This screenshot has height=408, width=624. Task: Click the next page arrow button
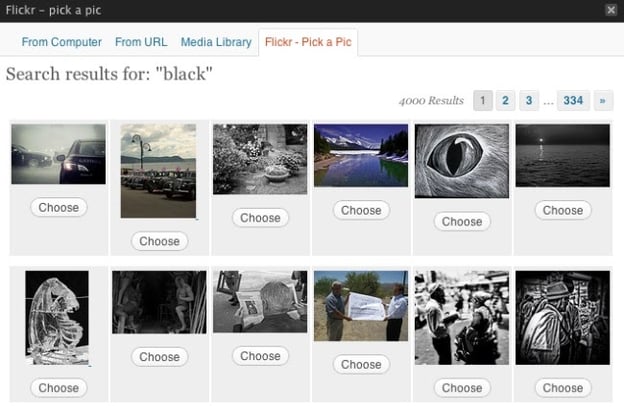[602, 100]
